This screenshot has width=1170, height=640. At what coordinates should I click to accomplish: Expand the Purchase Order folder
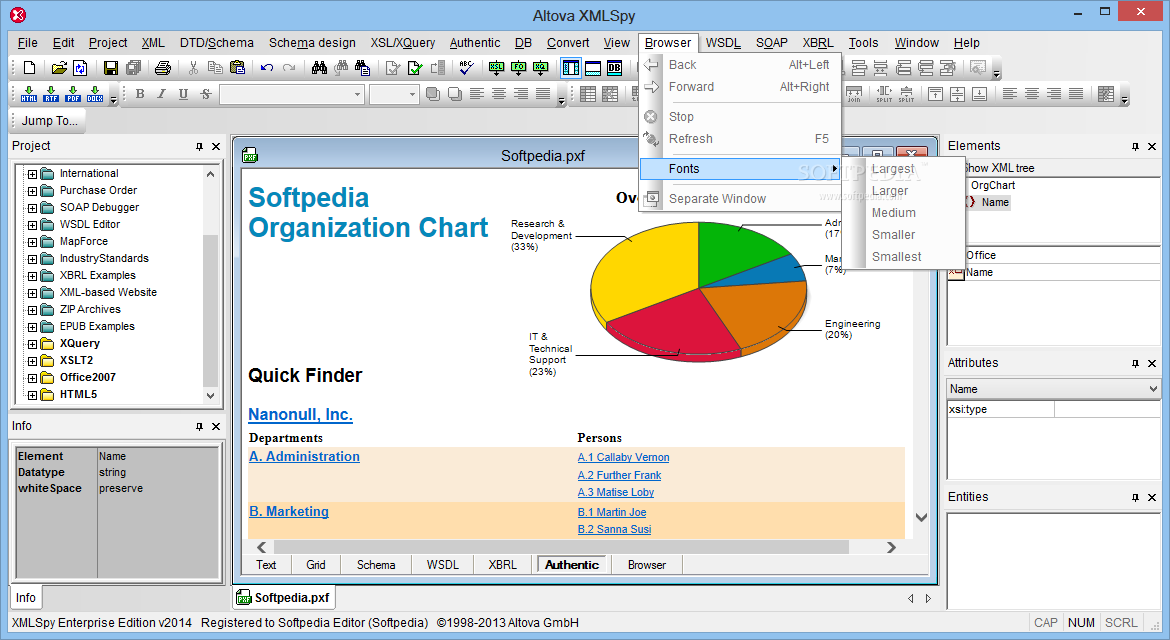click(32, 191)
